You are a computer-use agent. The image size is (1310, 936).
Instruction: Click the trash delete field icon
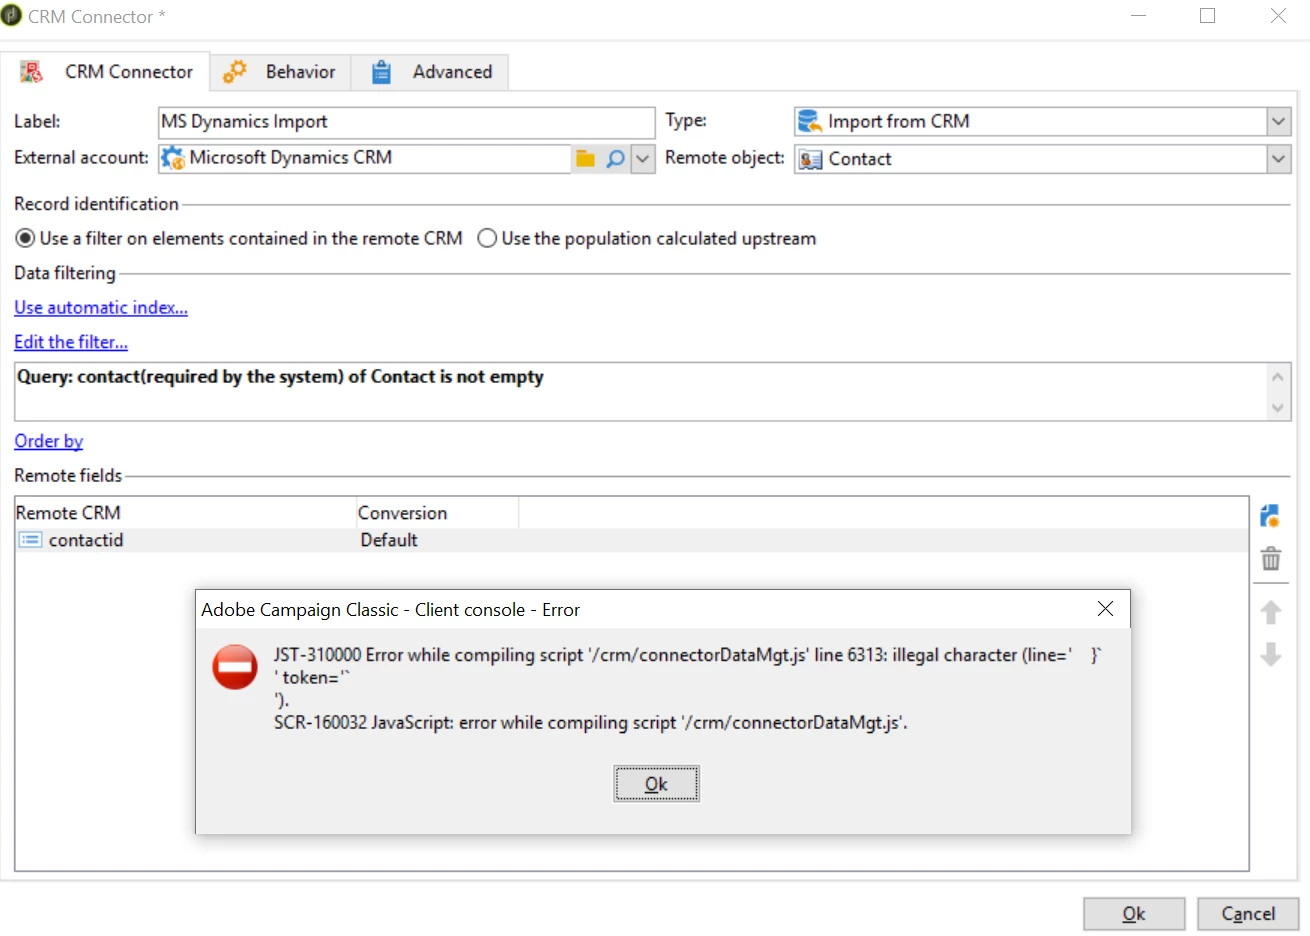(x=1270, y=559)
